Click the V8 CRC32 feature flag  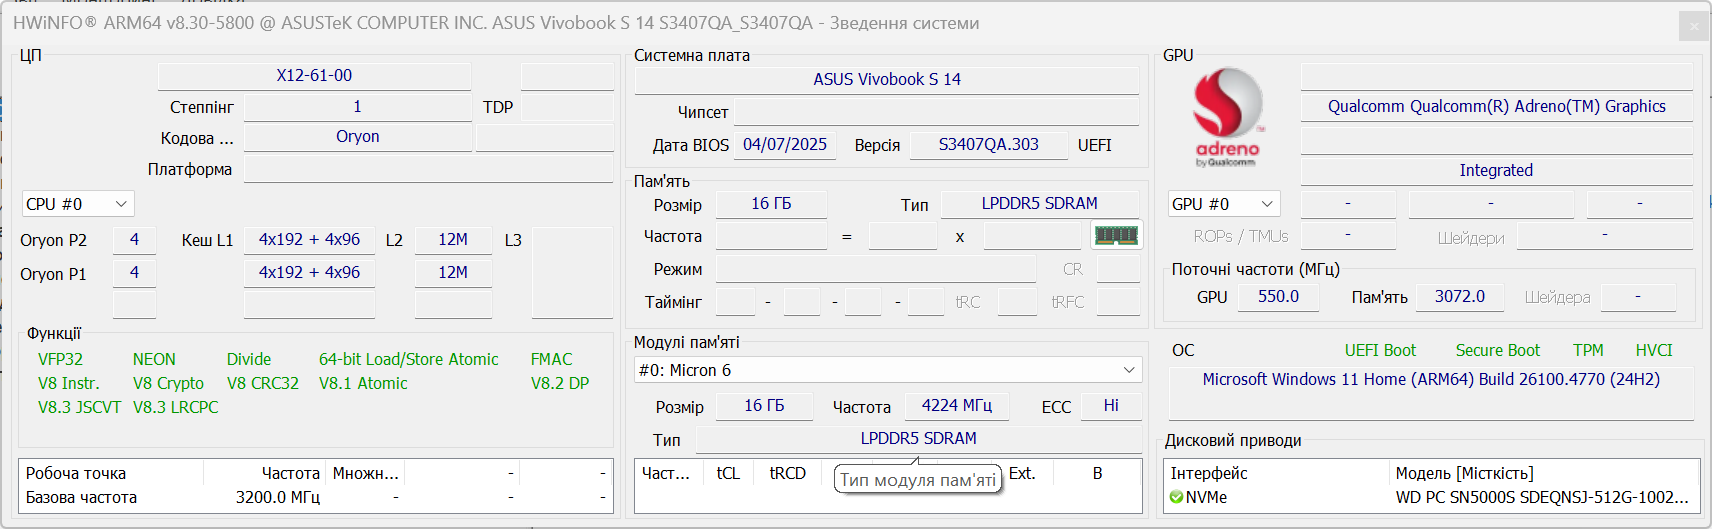[263, 383]
